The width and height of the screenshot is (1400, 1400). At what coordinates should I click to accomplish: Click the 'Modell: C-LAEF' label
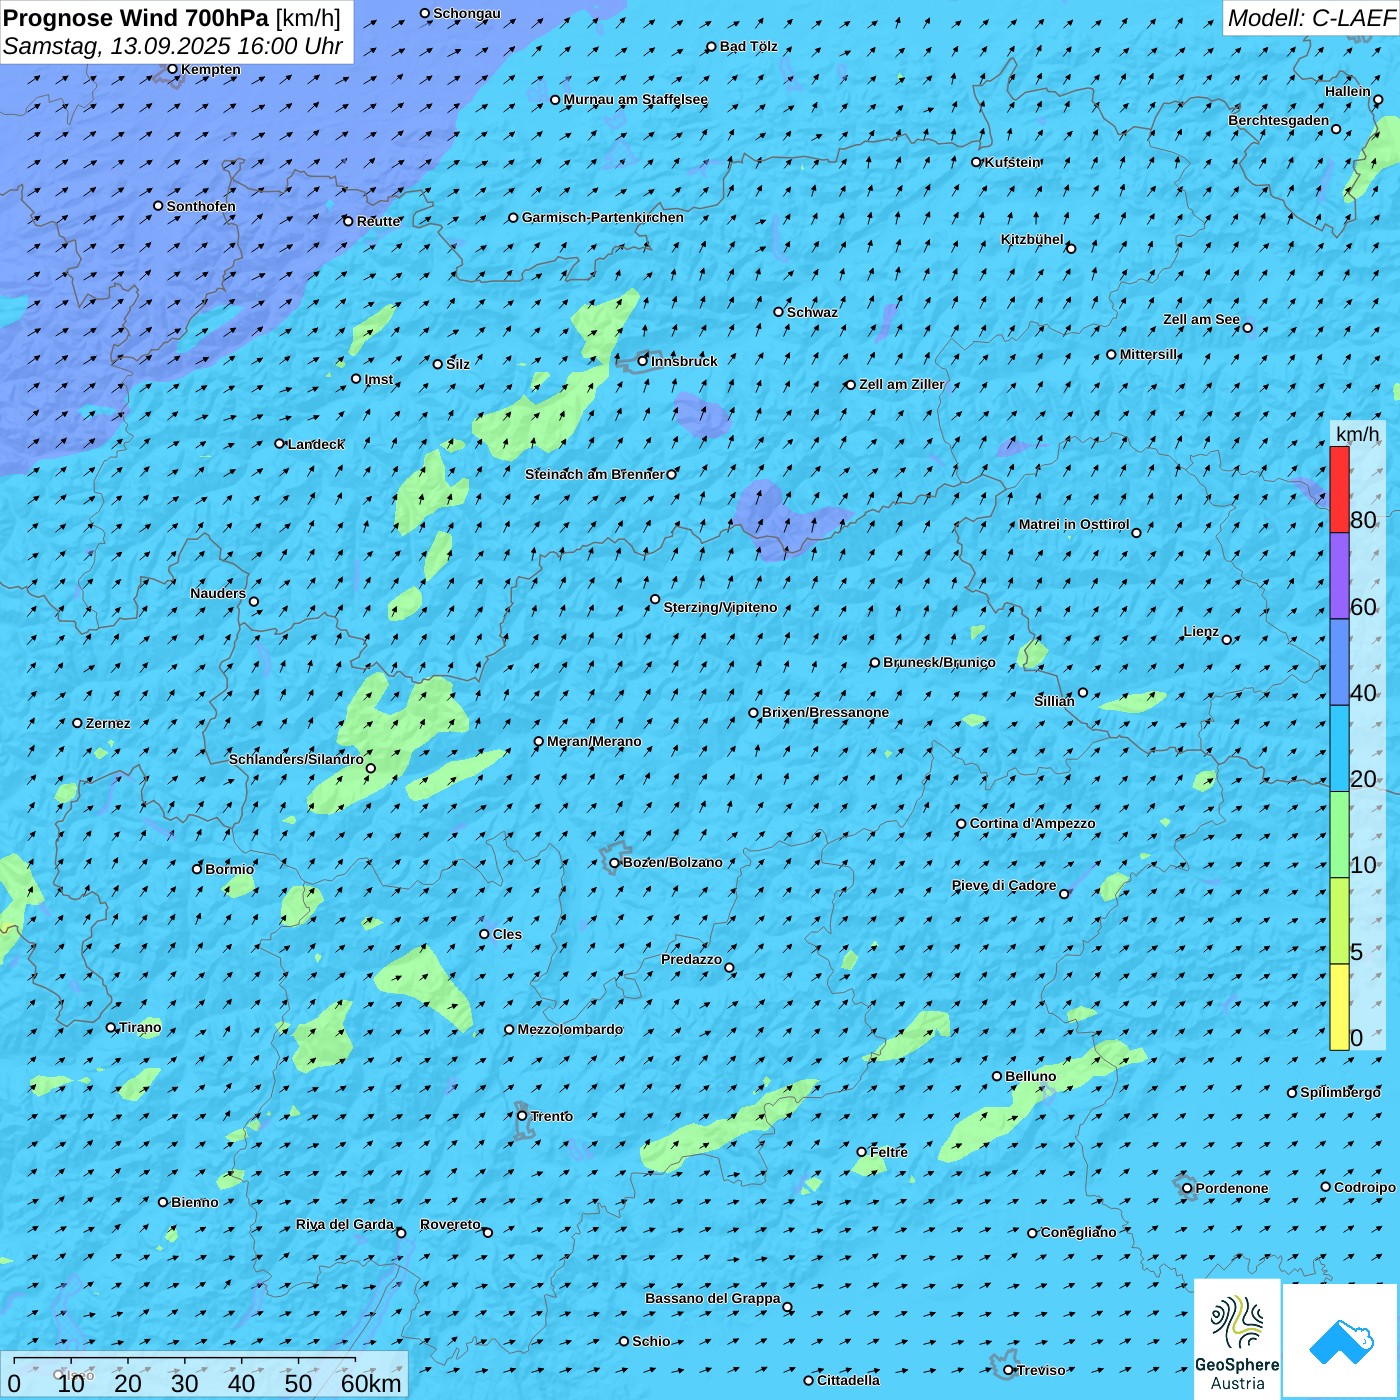click(1311, 18)
